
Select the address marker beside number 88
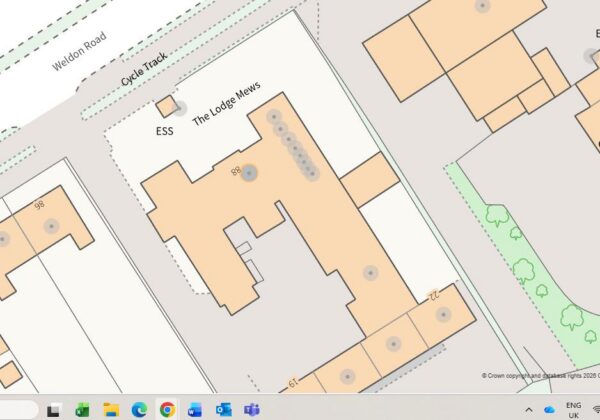pyautogui.click(x=249, y=173)
